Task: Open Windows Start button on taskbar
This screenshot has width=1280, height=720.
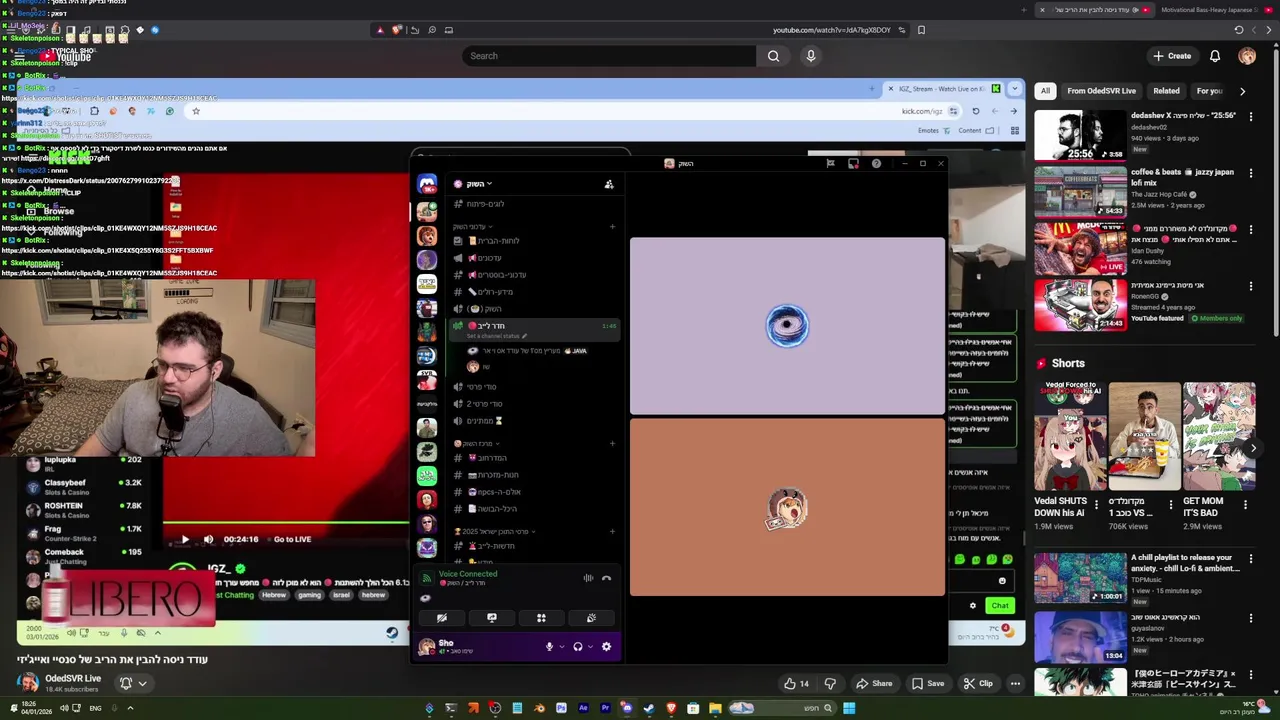Action: tap(849, 708)
